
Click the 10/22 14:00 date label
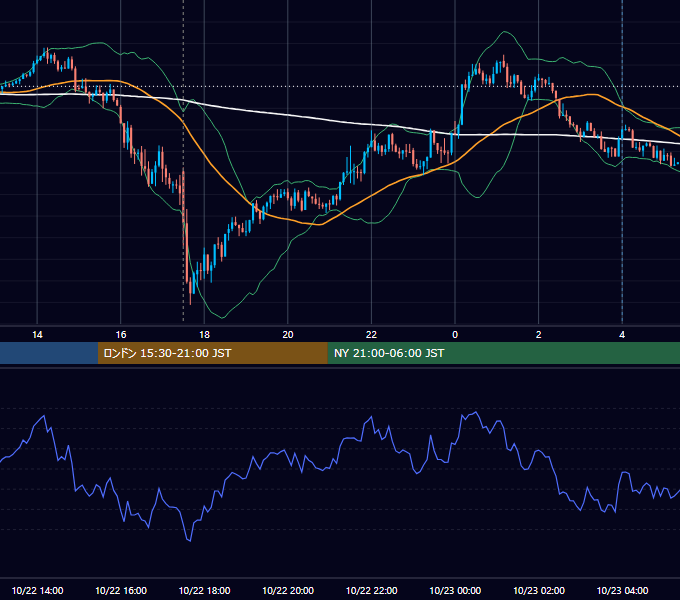click(37, 590)
